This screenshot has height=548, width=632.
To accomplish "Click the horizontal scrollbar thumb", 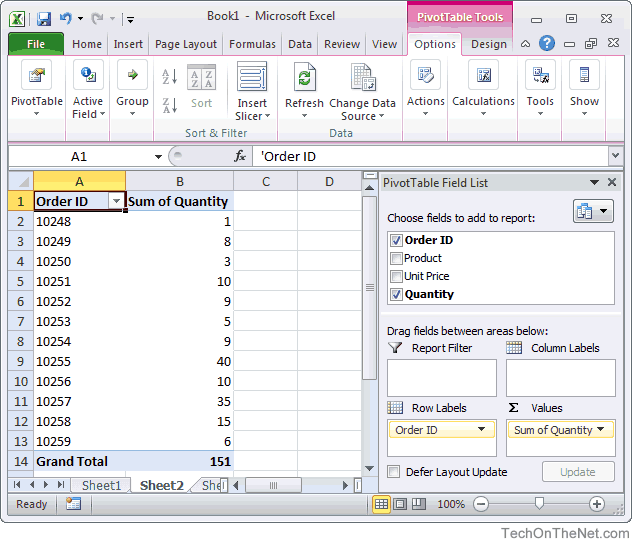I will tap(273, 485).
